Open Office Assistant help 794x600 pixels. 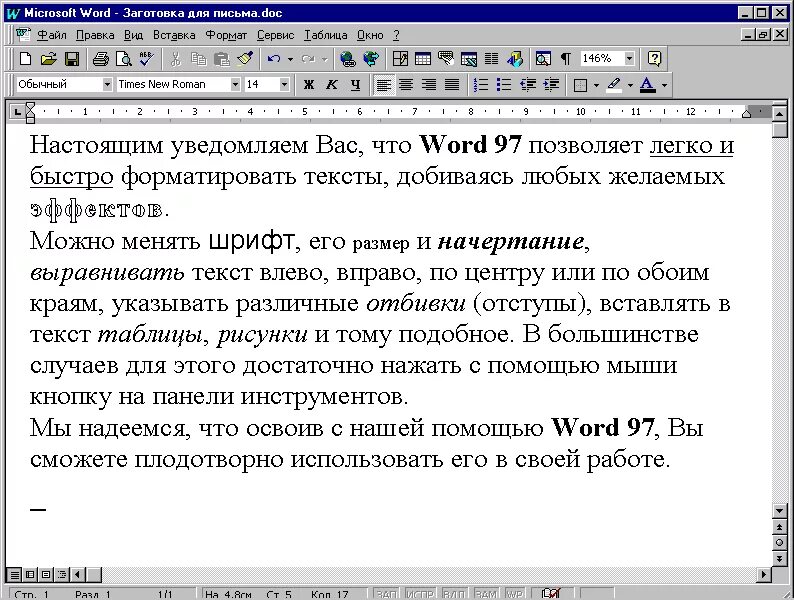coord(654,59)
